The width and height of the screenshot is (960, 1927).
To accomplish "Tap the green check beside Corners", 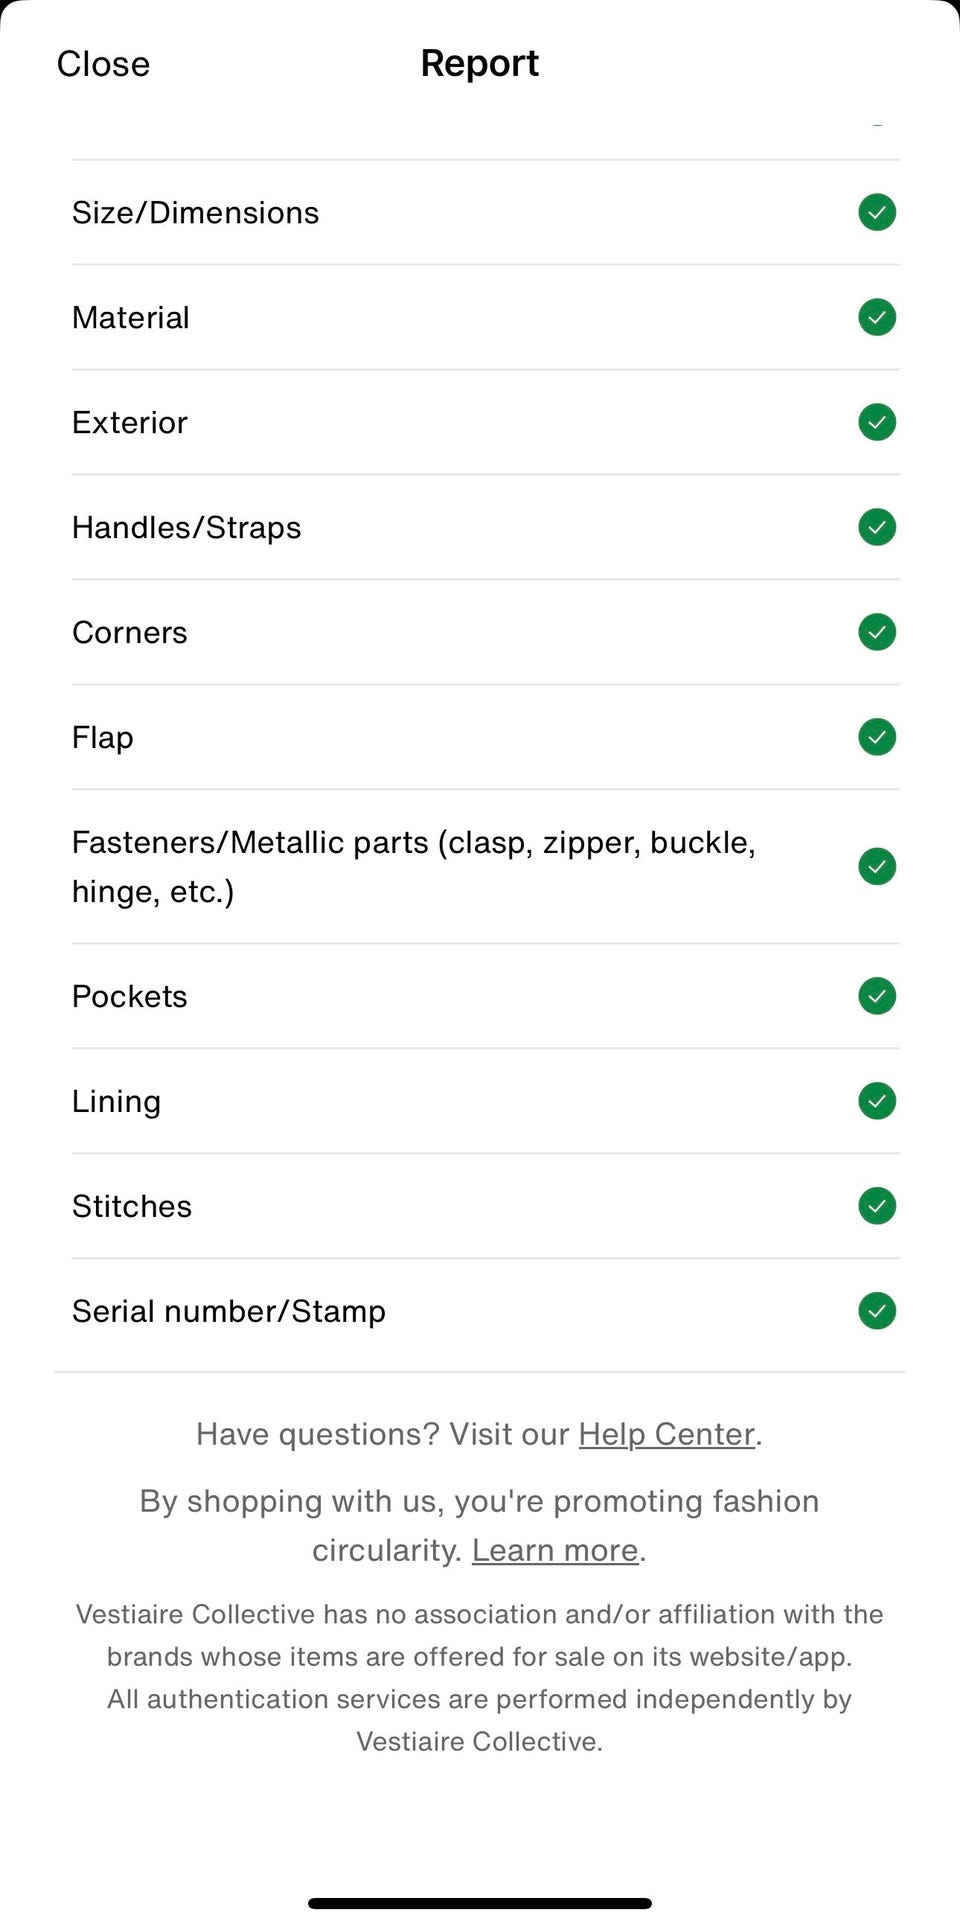I will (877, 632).
